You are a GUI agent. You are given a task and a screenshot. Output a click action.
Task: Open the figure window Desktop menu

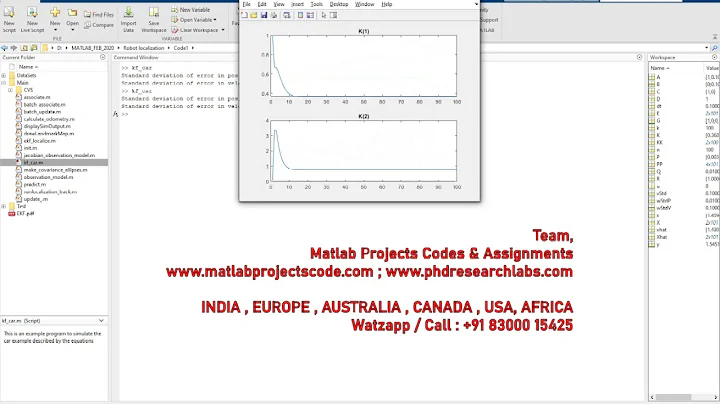click(x=339, y=4)
